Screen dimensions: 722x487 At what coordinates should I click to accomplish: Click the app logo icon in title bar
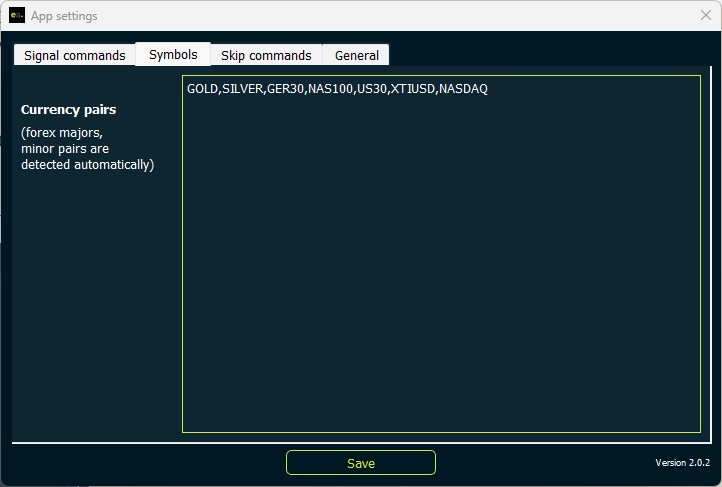[x=16, y=16]
